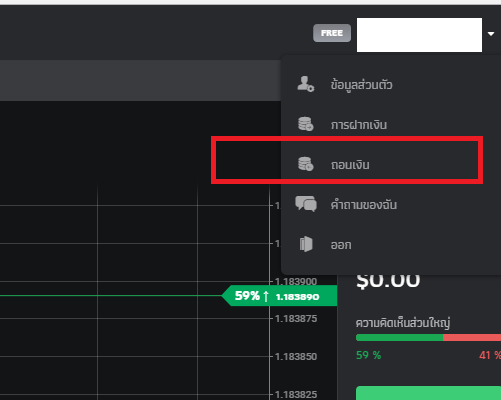
Task: Choose ถอนเงิน in the dropdown menu
Action: tap(350, 165)
